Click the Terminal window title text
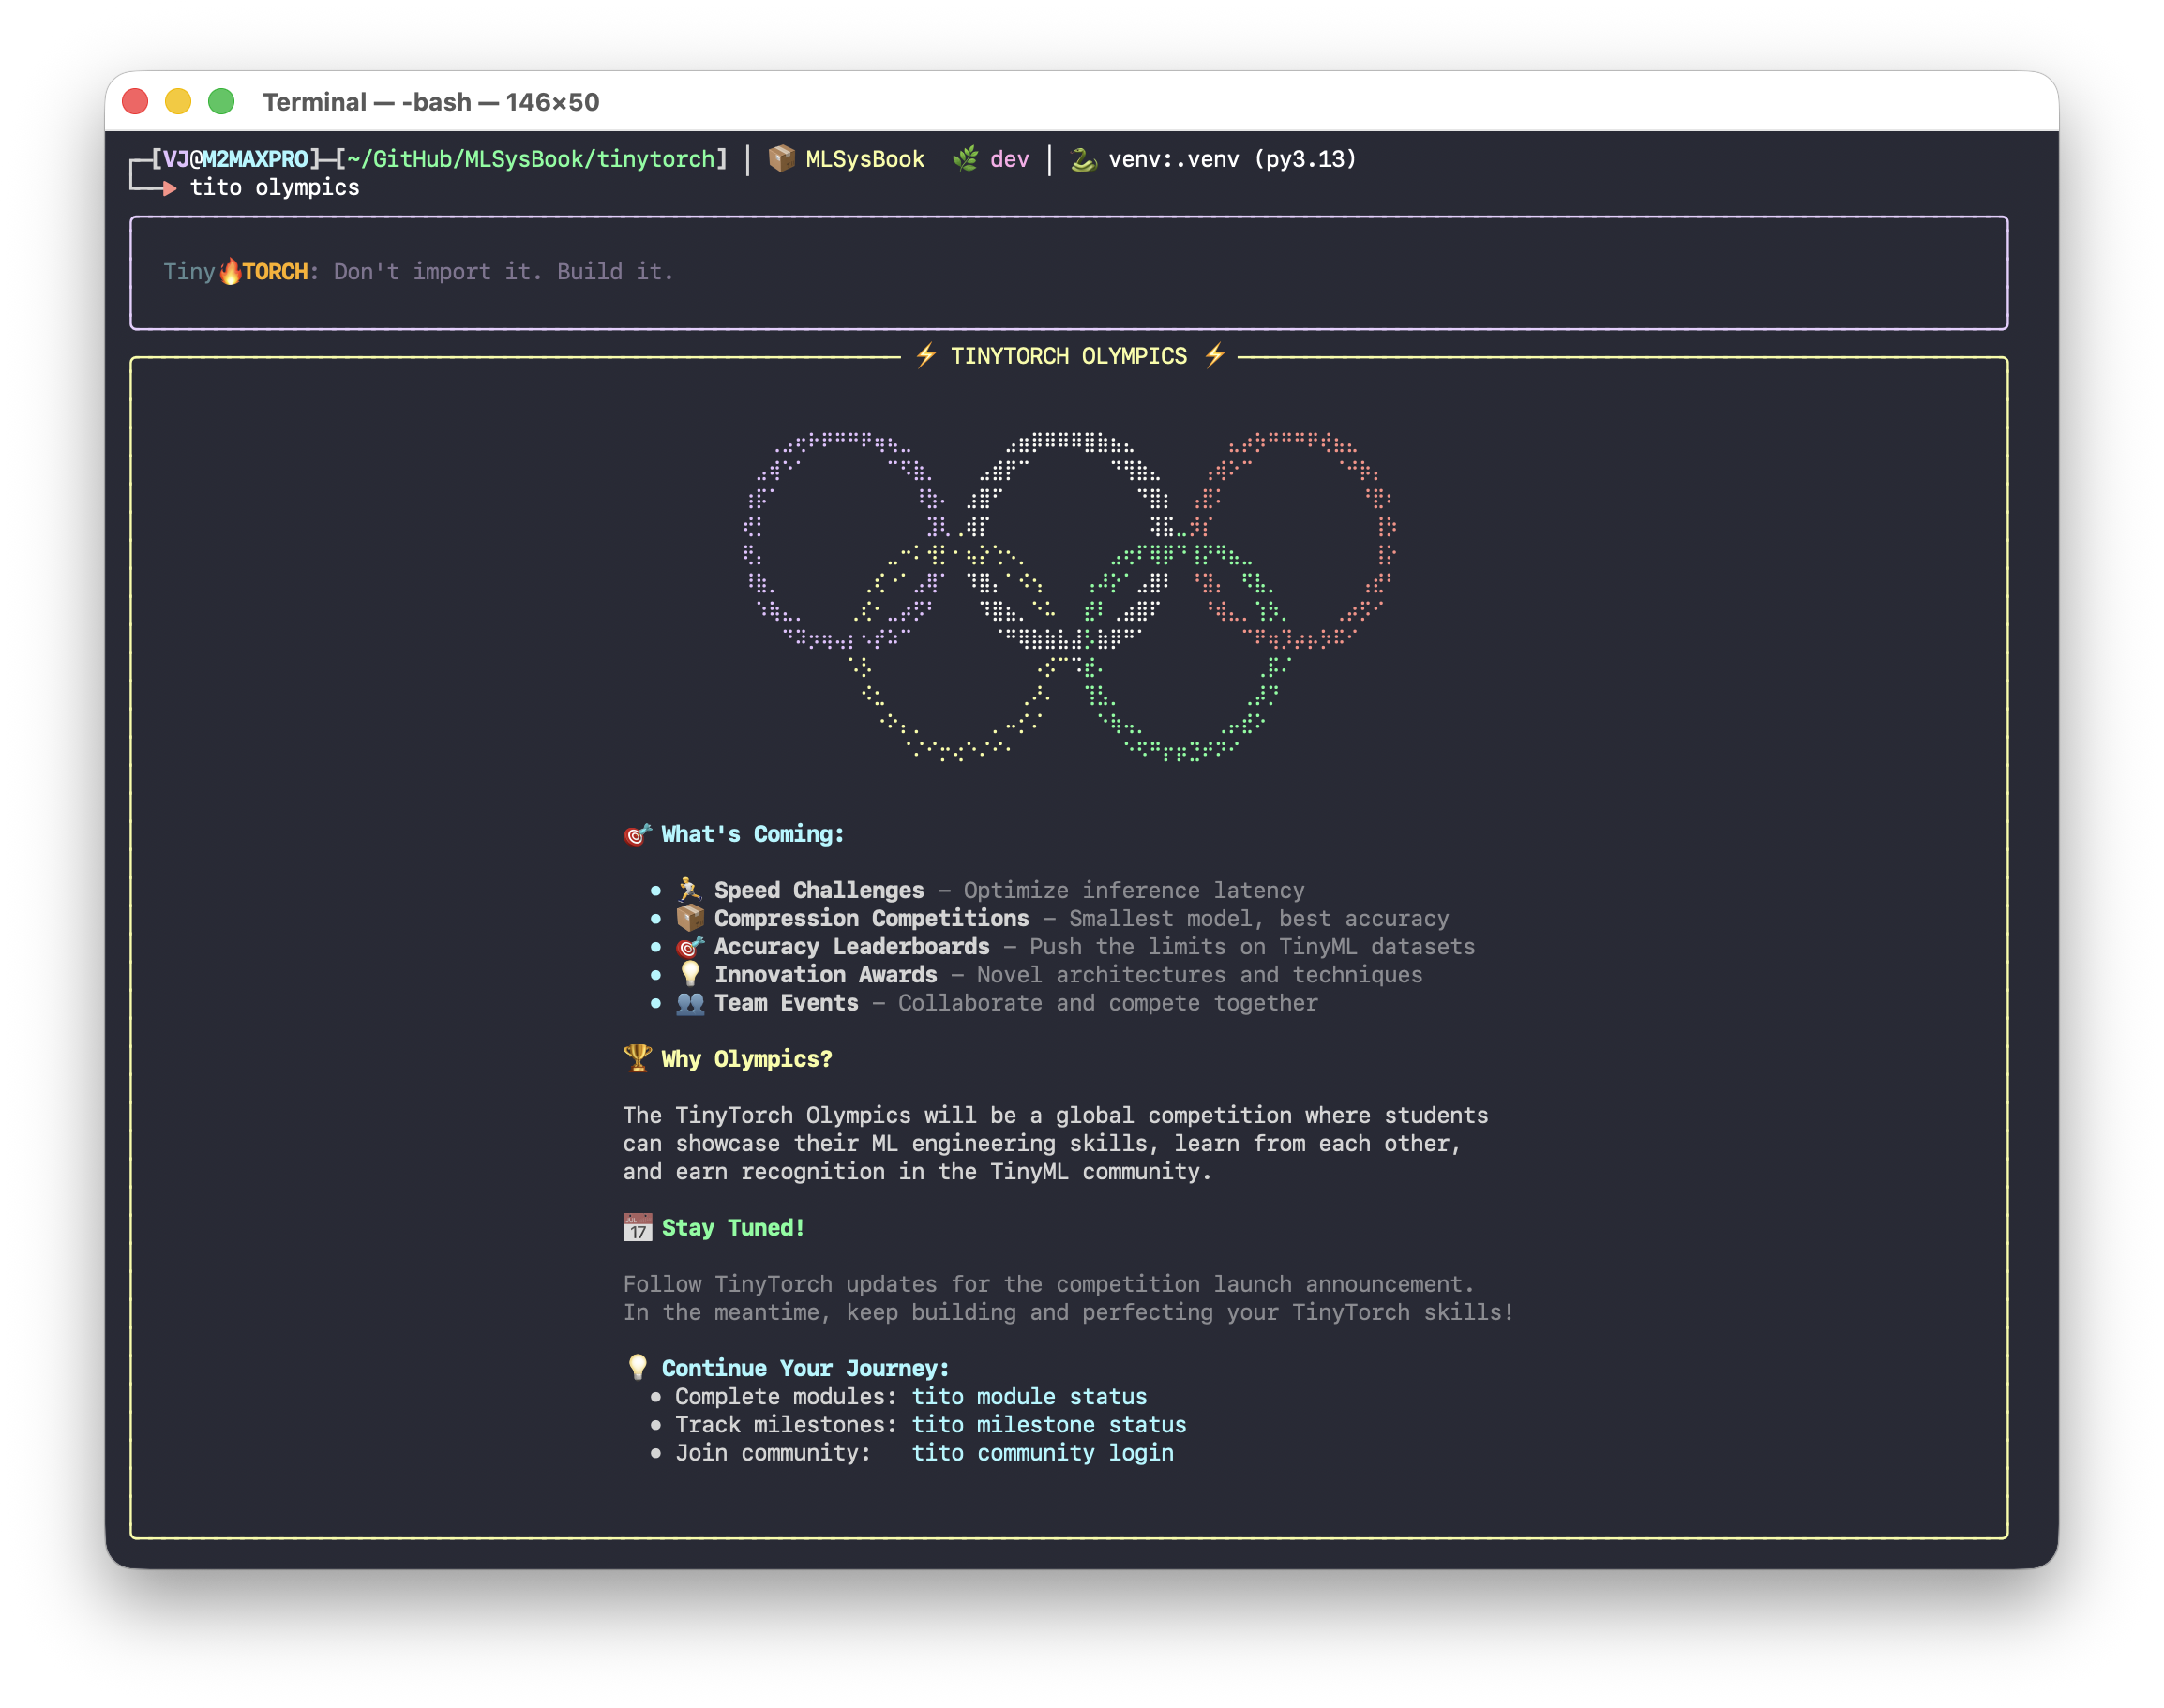 pyautogui.click(x=430, y=102)
